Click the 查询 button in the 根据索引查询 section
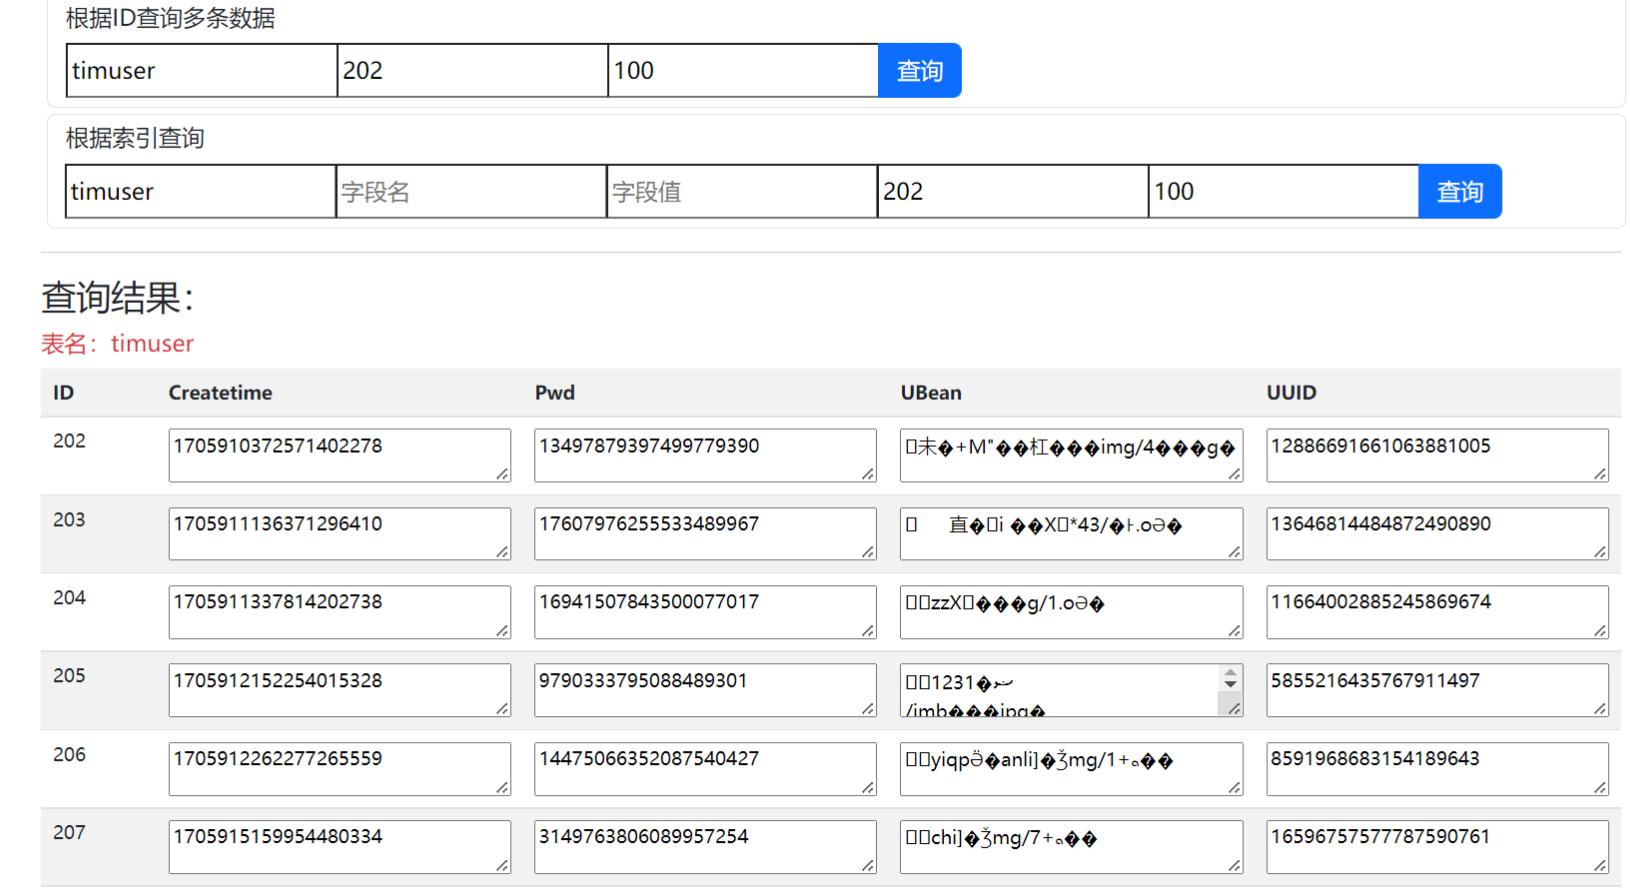This screenshot has height=890, width=1630. (1459, 191)
